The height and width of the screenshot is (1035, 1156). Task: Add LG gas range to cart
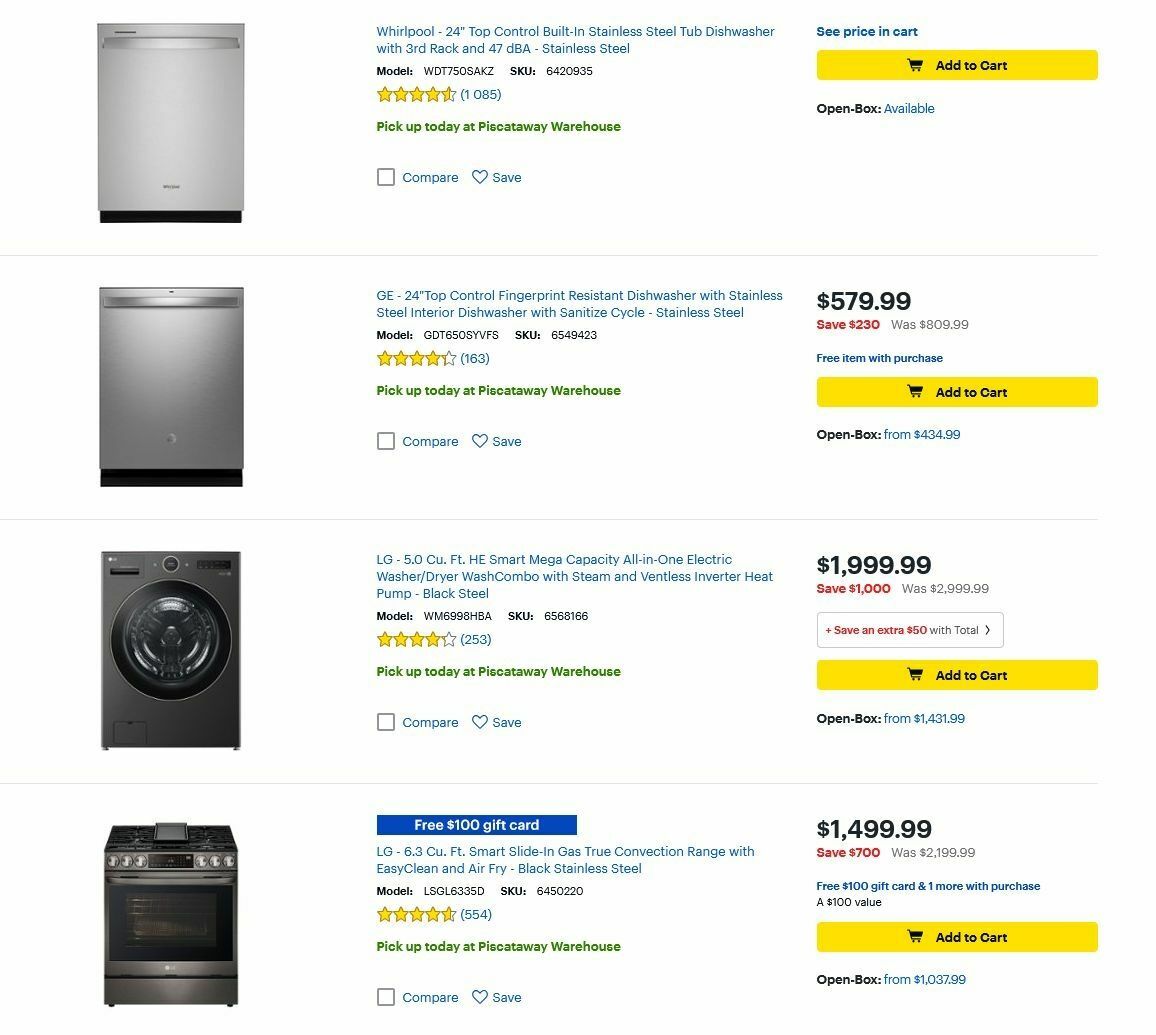(957, 937)
